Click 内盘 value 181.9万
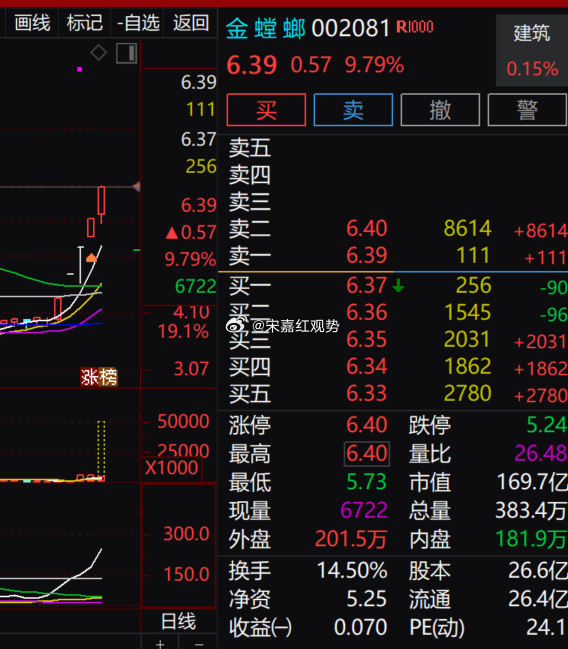Screen dimensions: 568x649 tap(531, 539)
